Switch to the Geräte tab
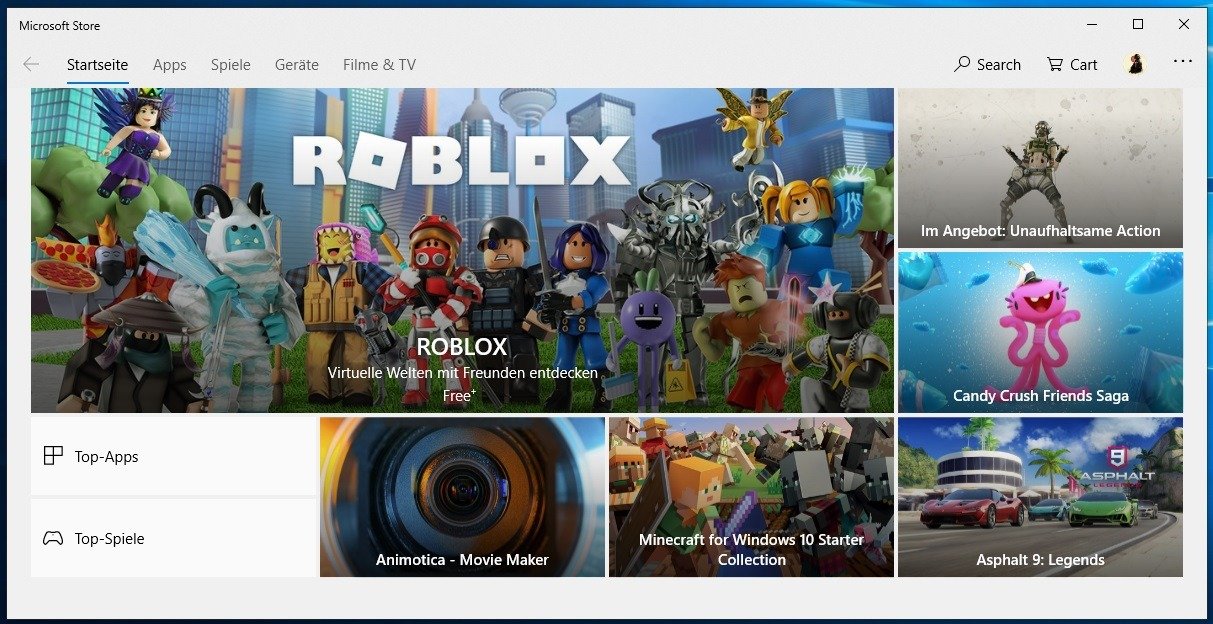The width and height of the screenshot is (1213, 624). pos(296,65)
